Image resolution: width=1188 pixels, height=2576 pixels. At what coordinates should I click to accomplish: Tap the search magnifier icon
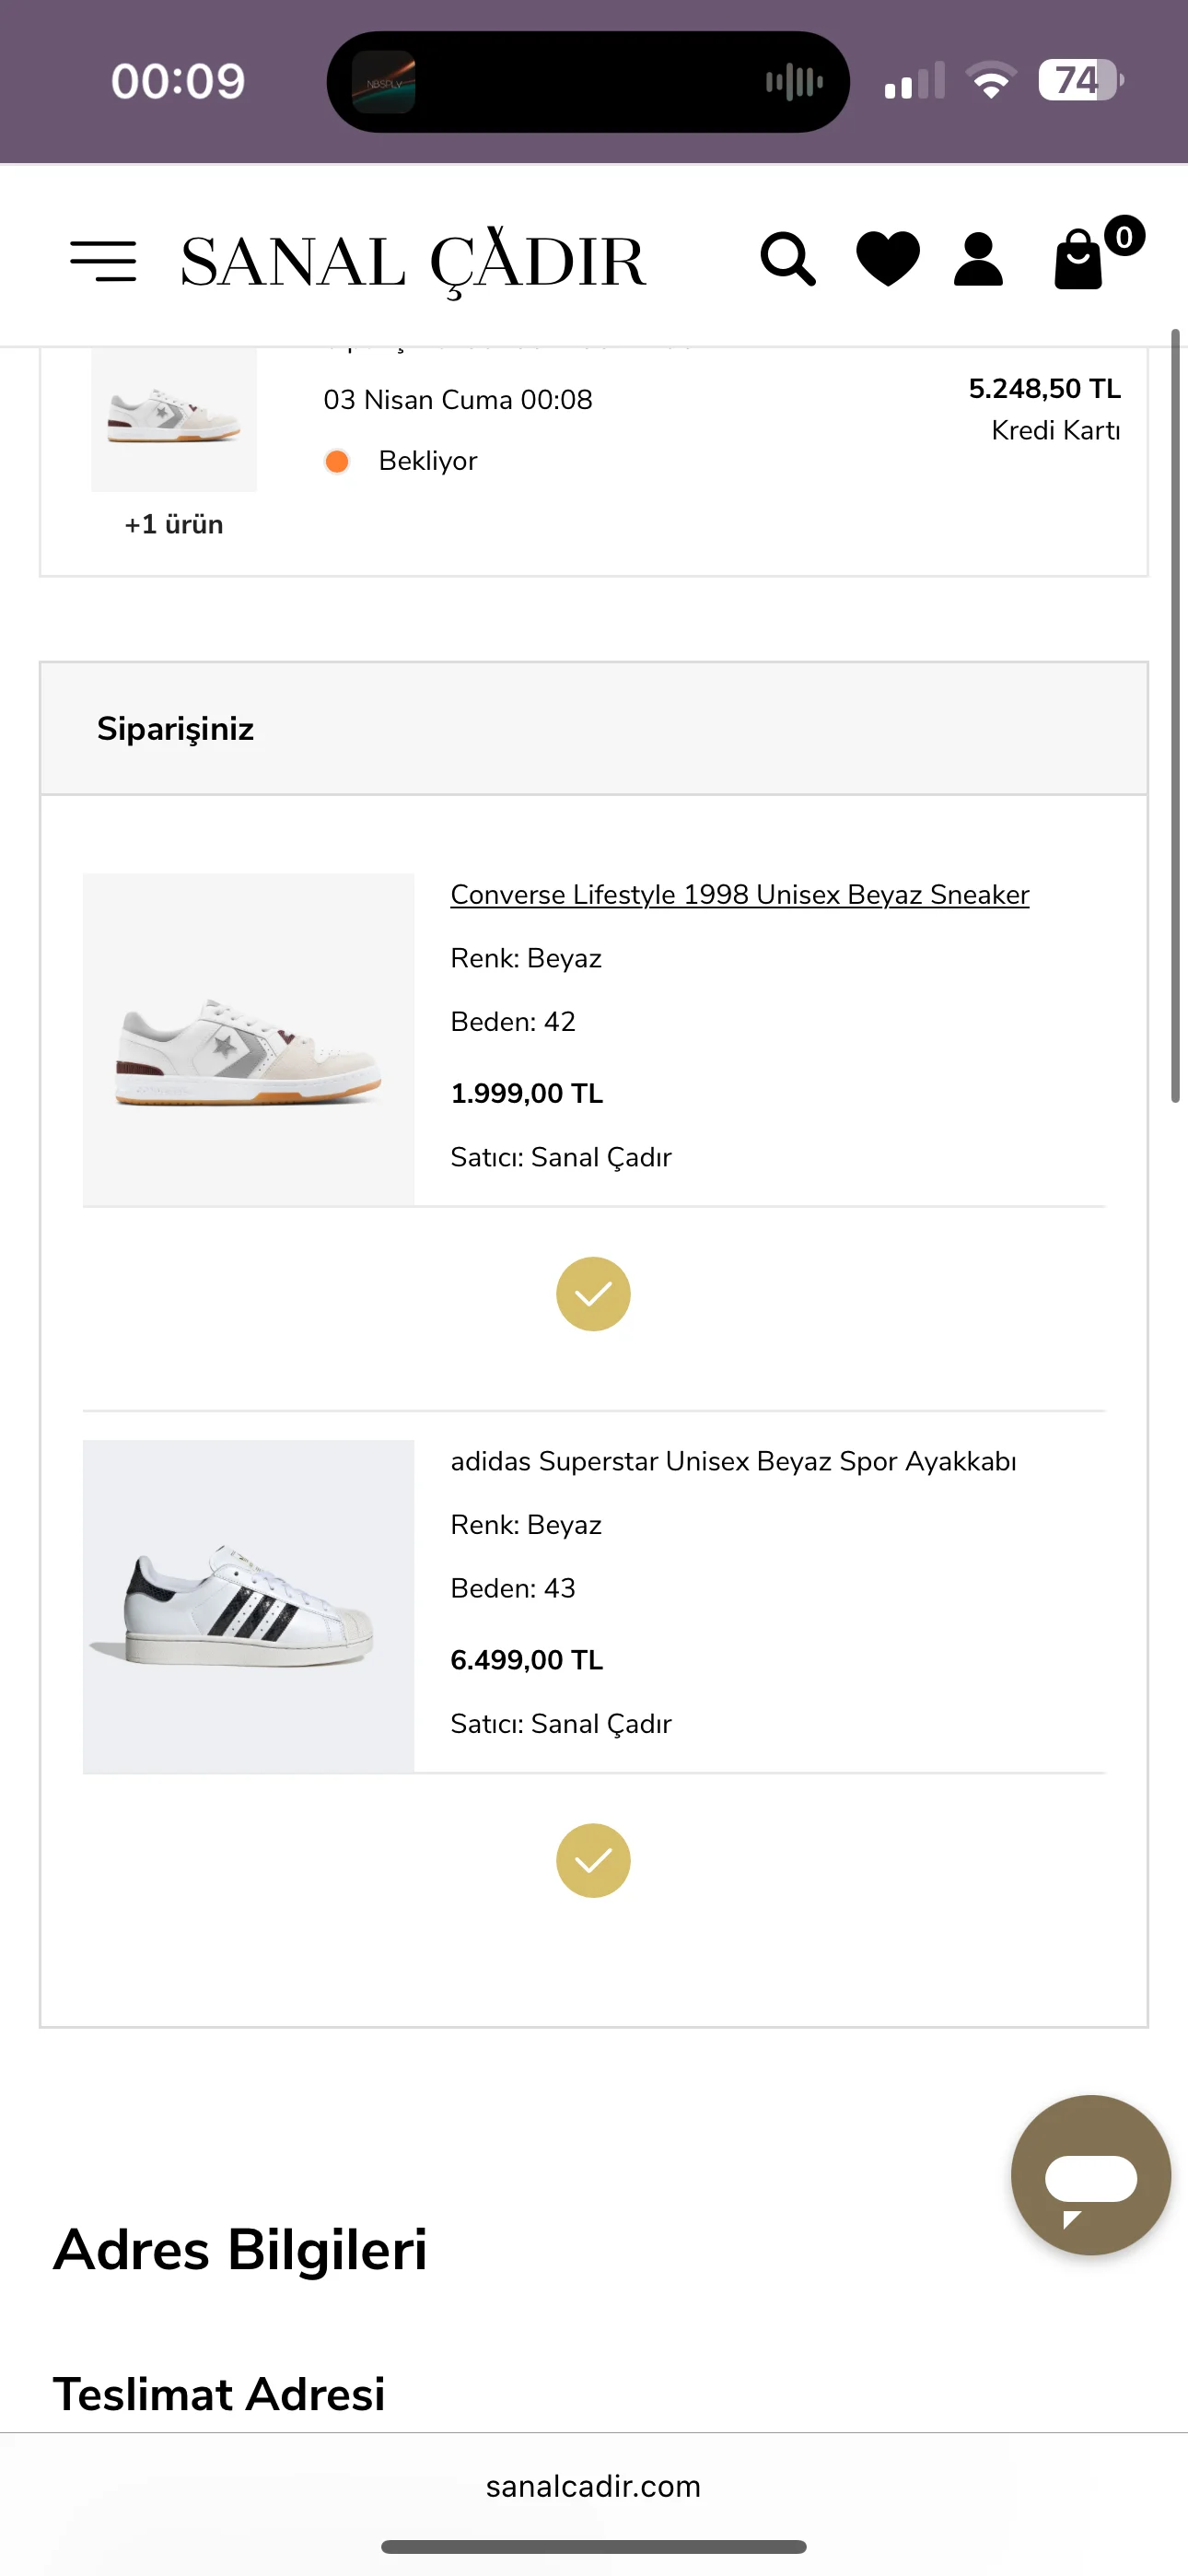[x=787, y=260]
